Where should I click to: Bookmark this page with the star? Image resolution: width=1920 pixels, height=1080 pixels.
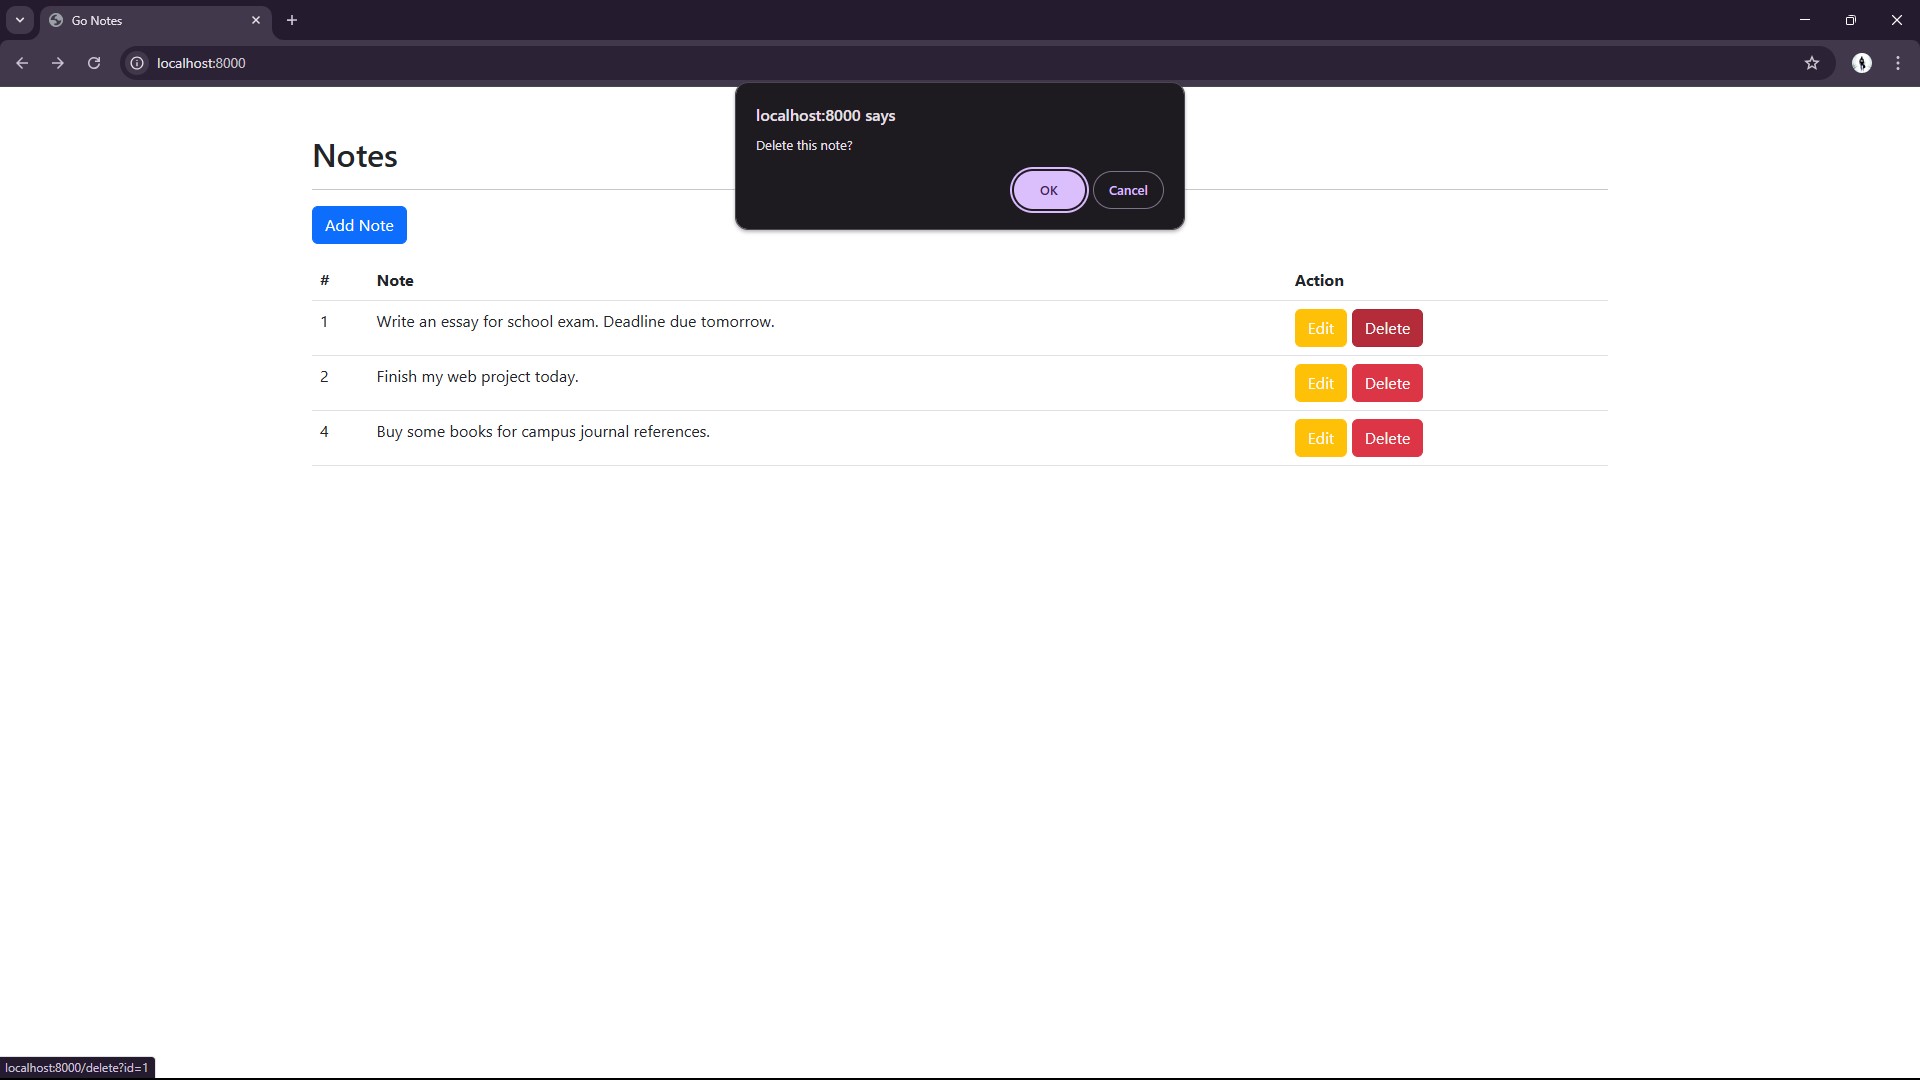point(1812,63)
